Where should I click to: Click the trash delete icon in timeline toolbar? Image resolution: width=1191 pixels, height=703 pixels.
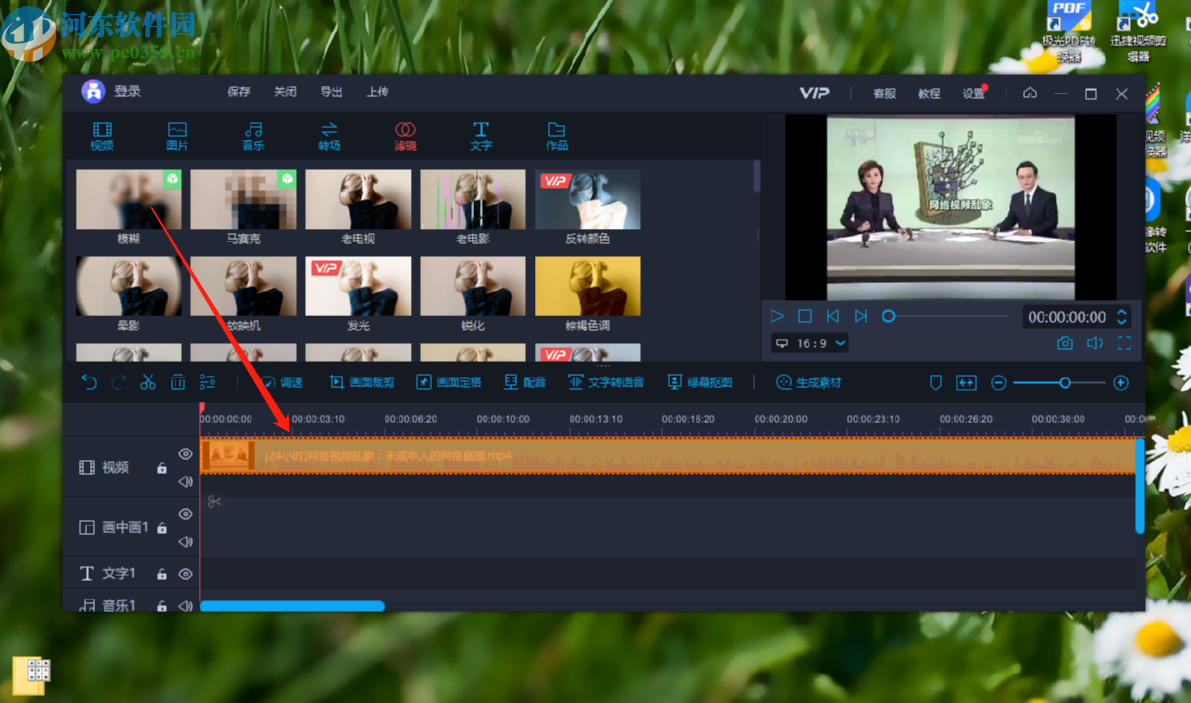point(178,383)
